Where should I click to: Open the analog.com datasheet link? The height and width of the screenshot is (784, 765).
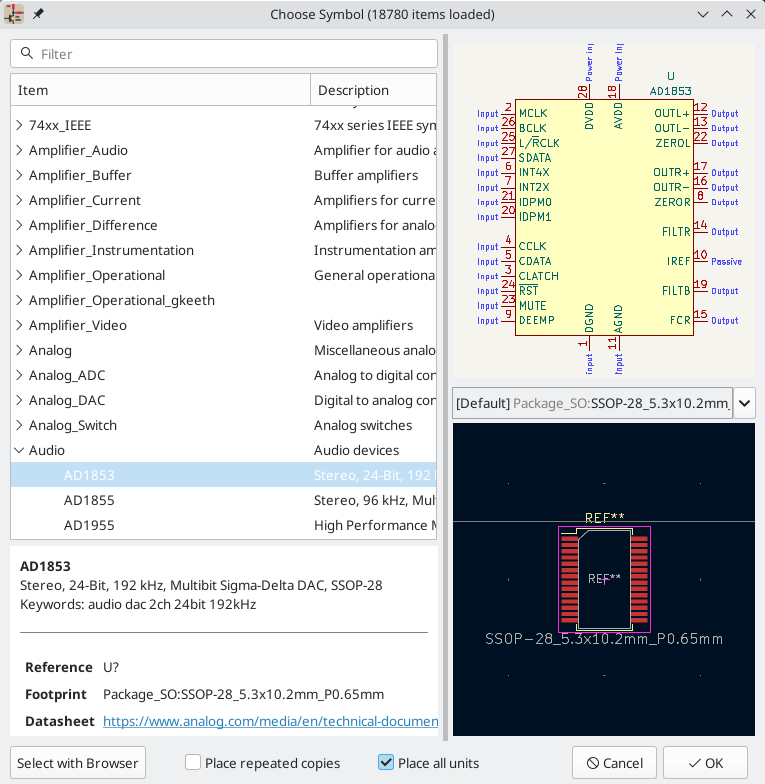(x=270, y=721)
